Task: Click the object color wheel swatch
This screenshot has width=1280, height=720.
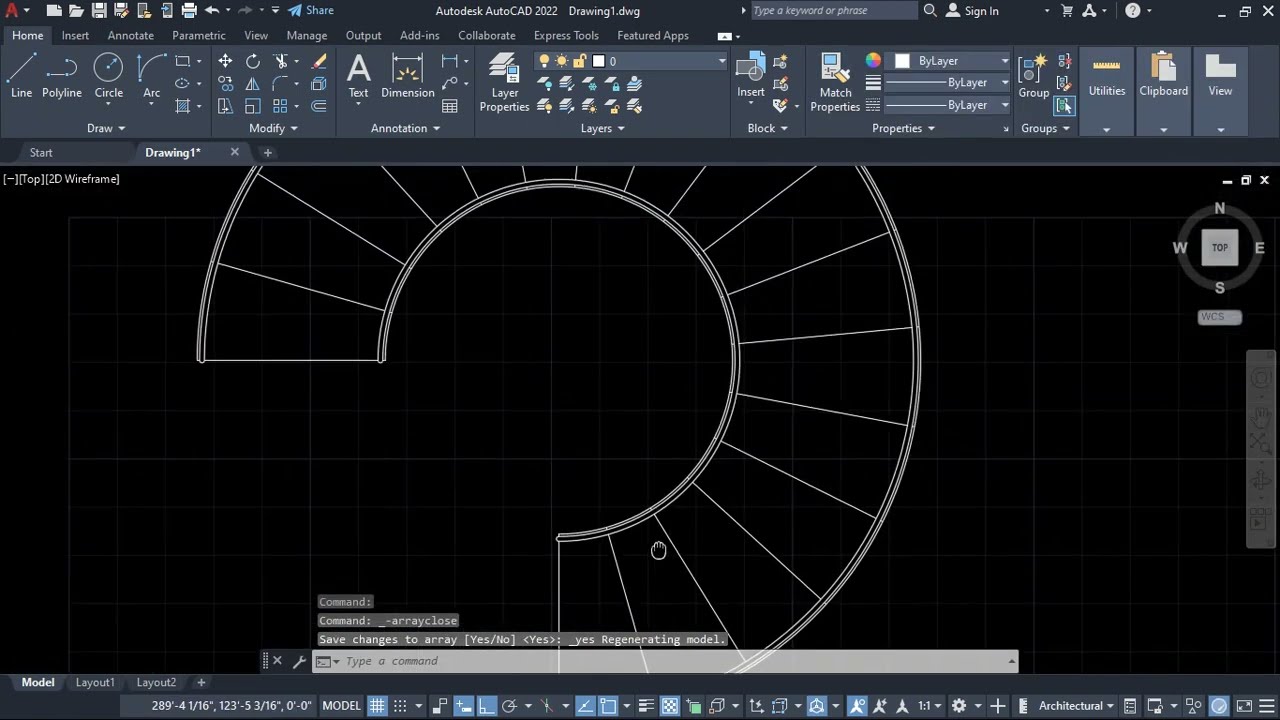Action: click(873, 61)
